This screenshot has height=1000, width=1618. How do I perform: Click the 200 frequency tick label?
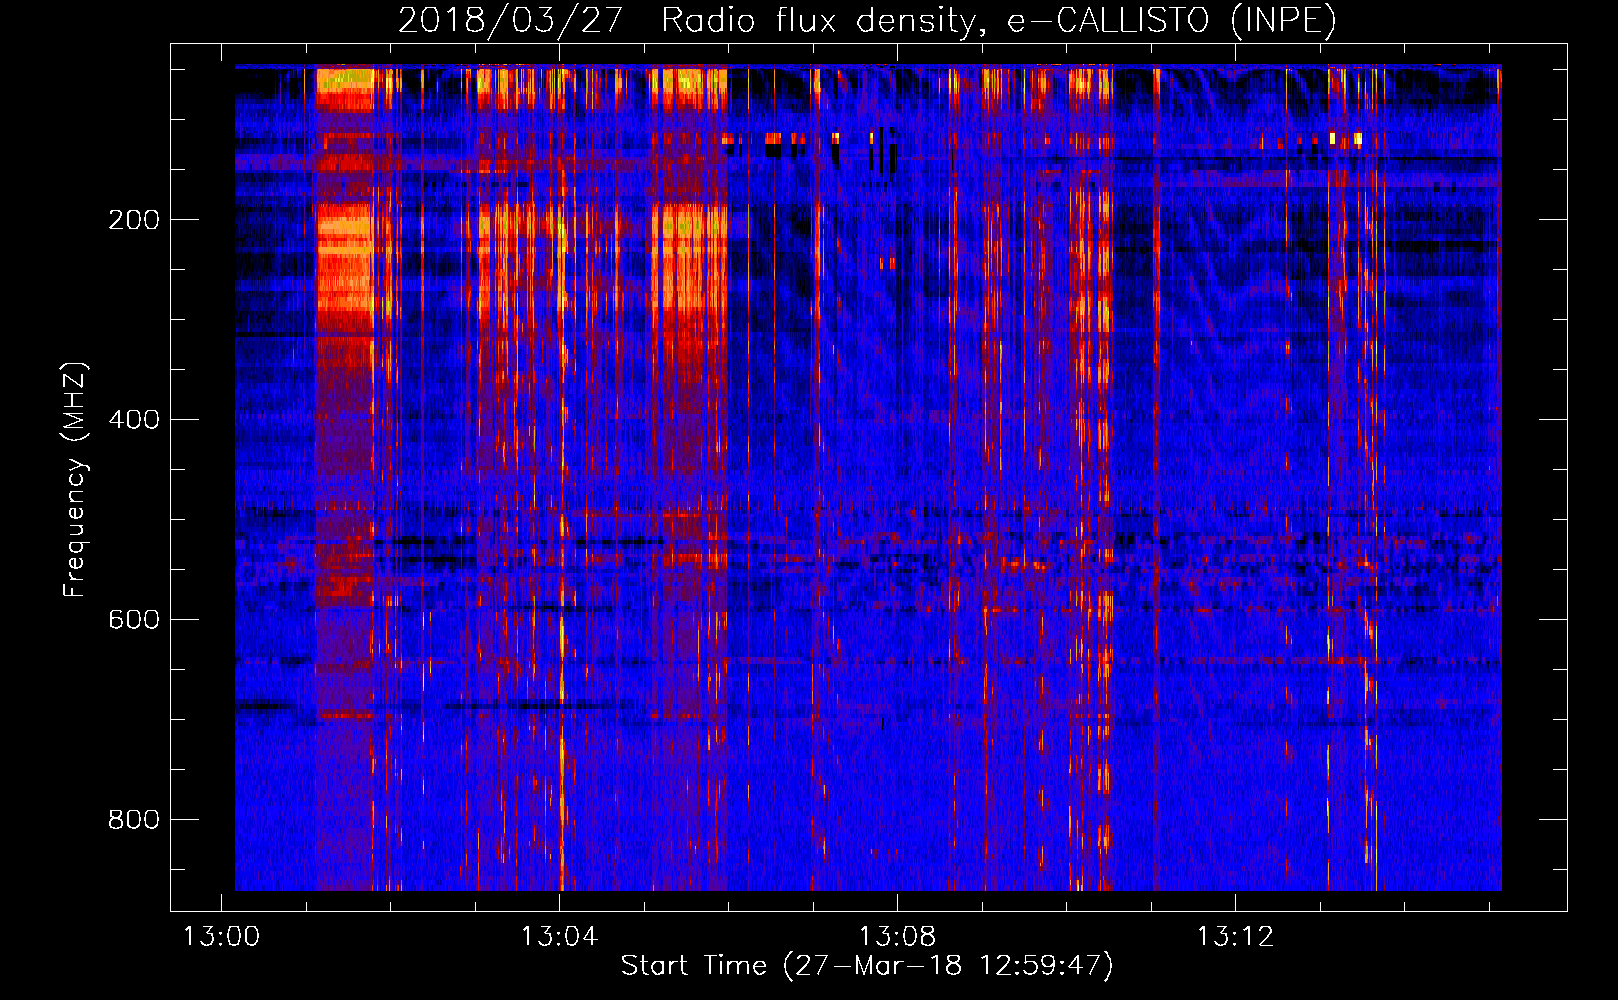pos(134,220)
